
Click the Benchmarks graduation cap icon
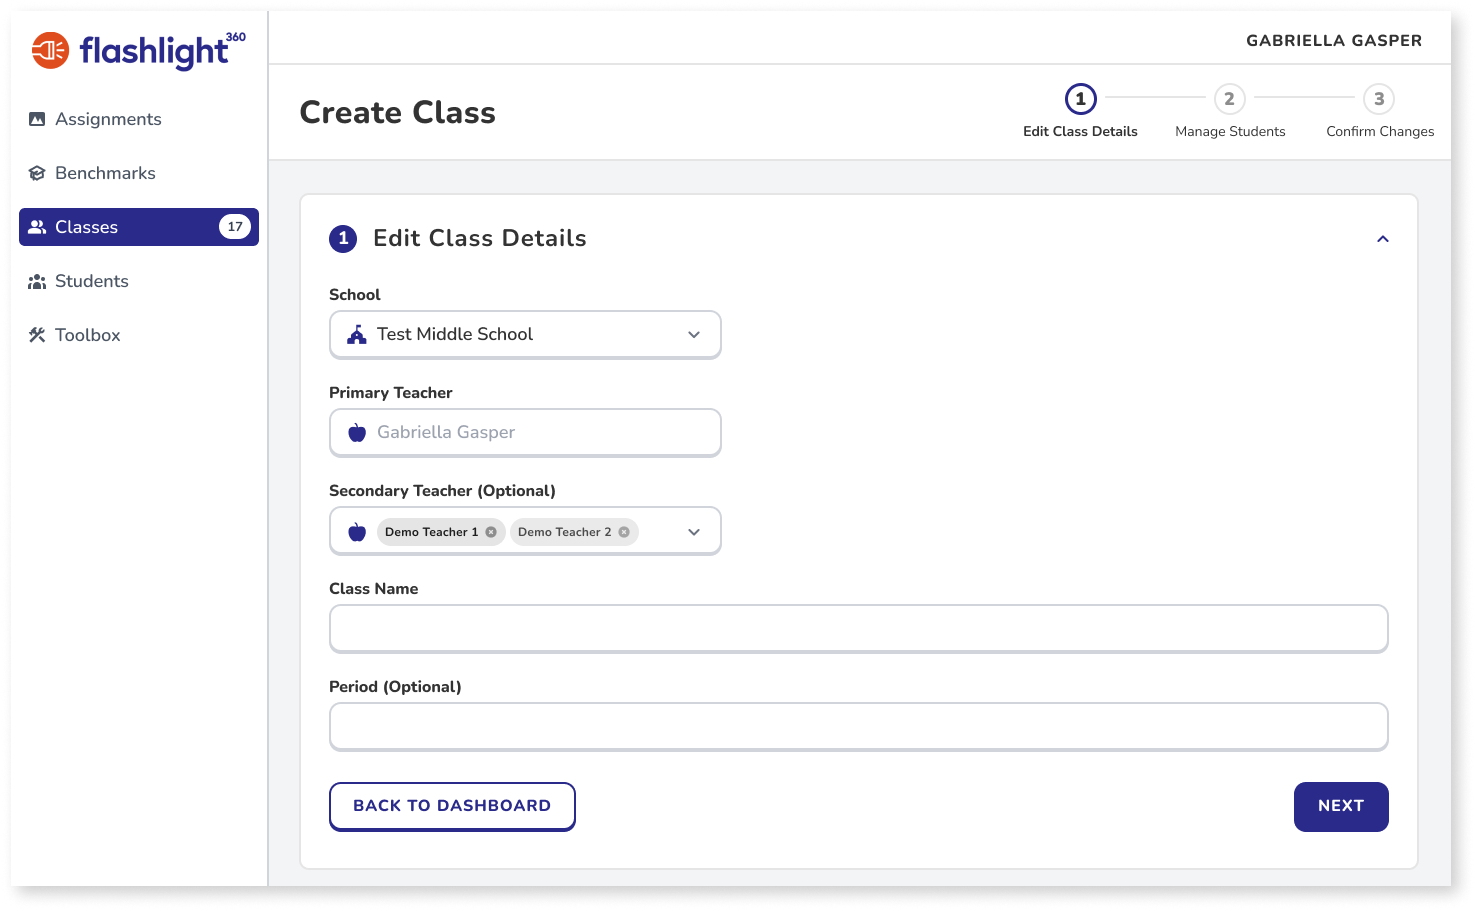(37, 173)
